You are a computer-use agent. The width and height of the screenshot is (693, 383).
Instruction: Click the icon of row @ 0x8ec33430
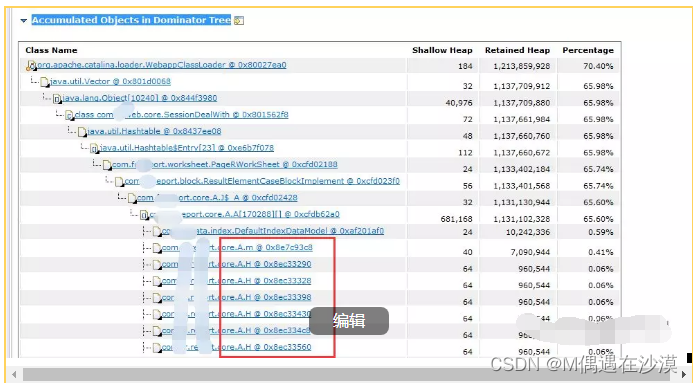[157, 315]
